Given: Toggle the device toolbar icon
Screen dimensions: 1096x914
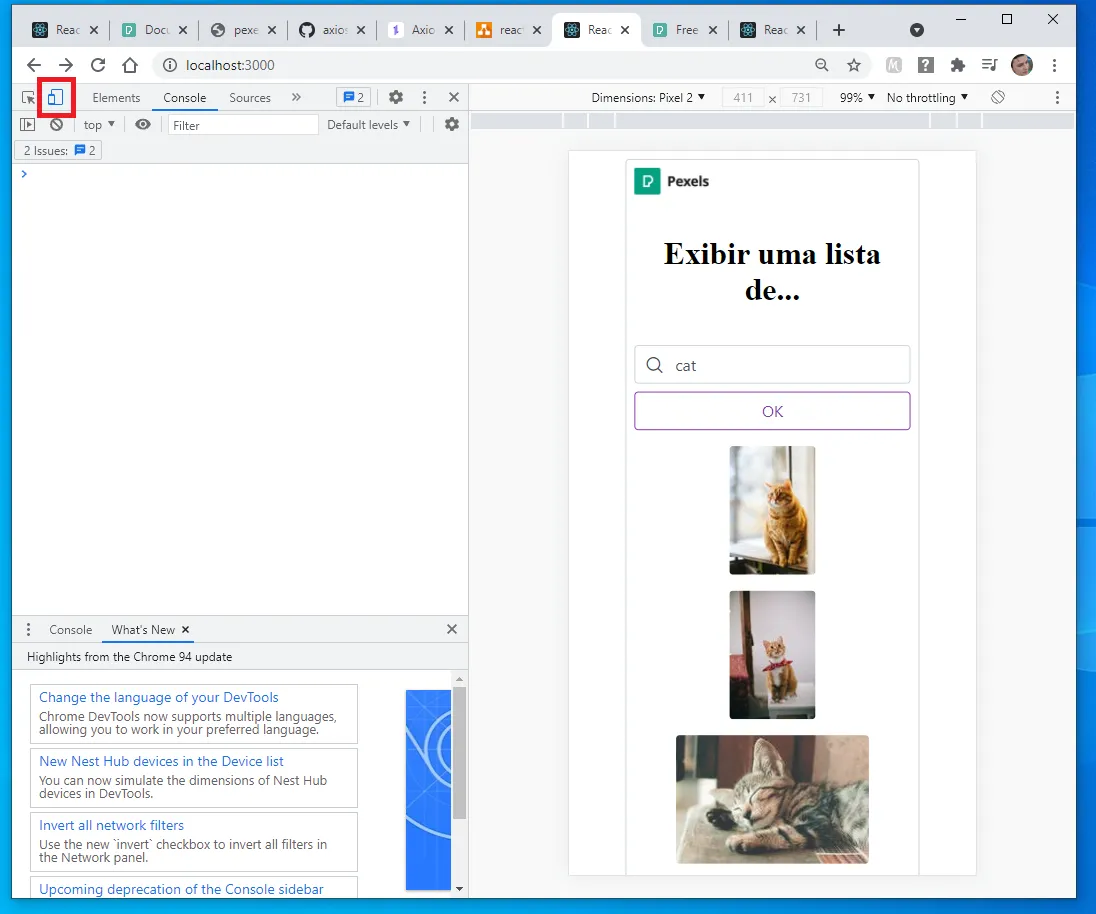Looking at the screenshot, I should pos(56,97).
